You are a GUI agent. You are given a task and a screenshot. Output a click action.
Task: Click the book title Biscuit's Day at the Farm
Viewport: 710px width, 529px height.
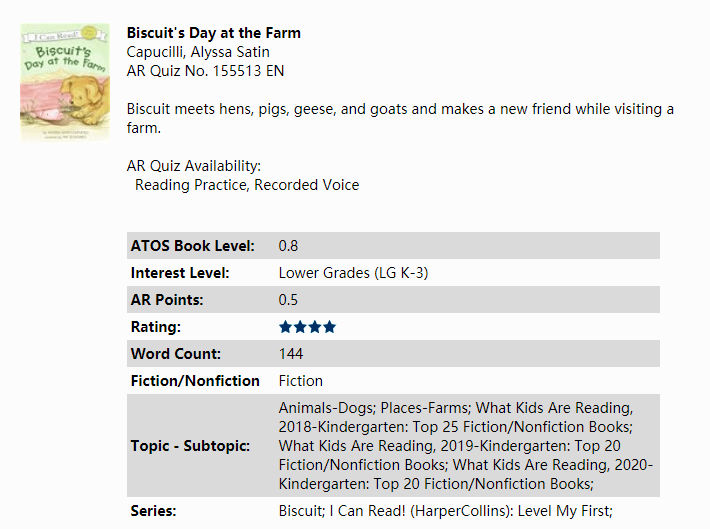[x=213, y=33]
